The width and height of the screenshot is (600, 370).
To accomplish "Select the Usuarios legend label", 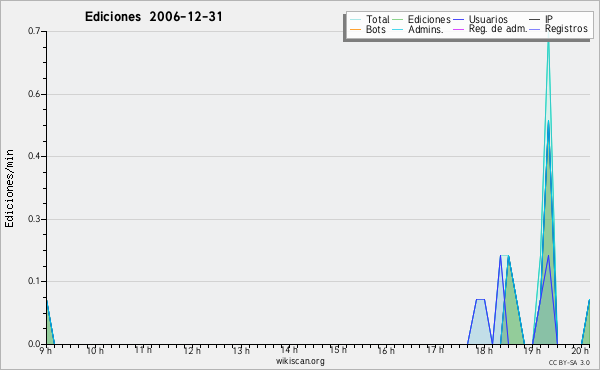I will (488, 19).
